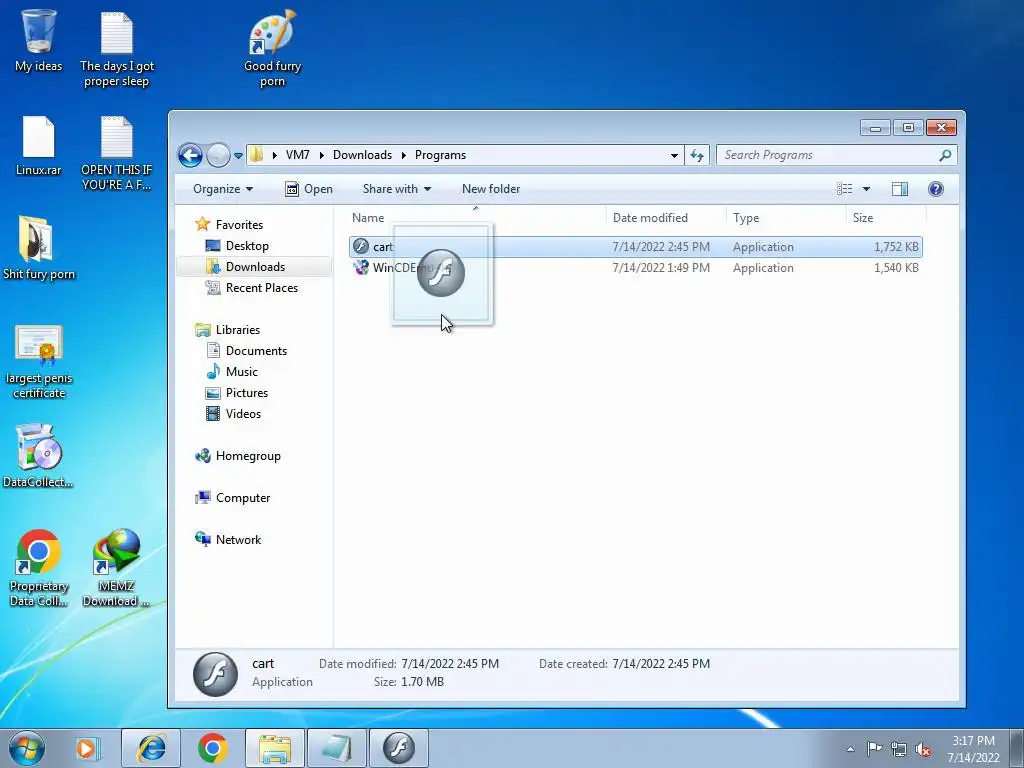Screen dimensions: 1024x768
Task: Open Explorer help question mark icon
Action: (936, 189)
